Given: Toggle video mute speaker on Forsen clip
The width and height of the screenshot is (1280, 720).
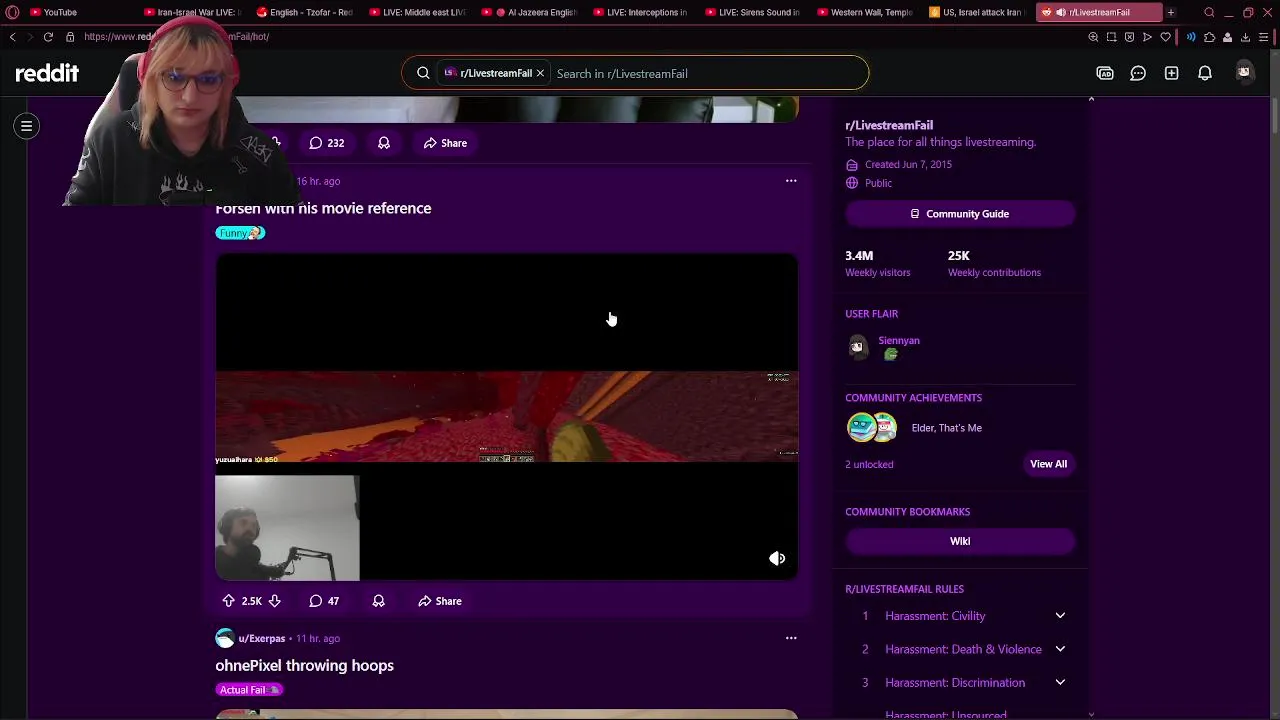Looking at the screenshot, I should [x=777, y=559].
